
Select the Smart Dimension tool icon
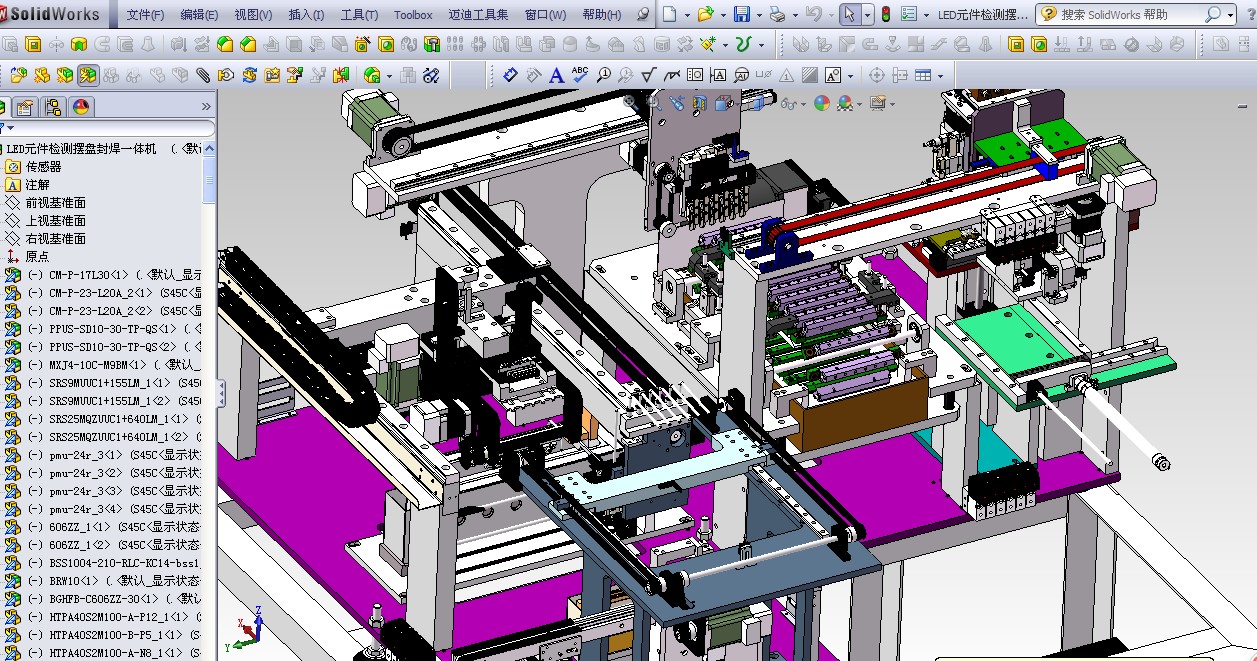(510, 75)
